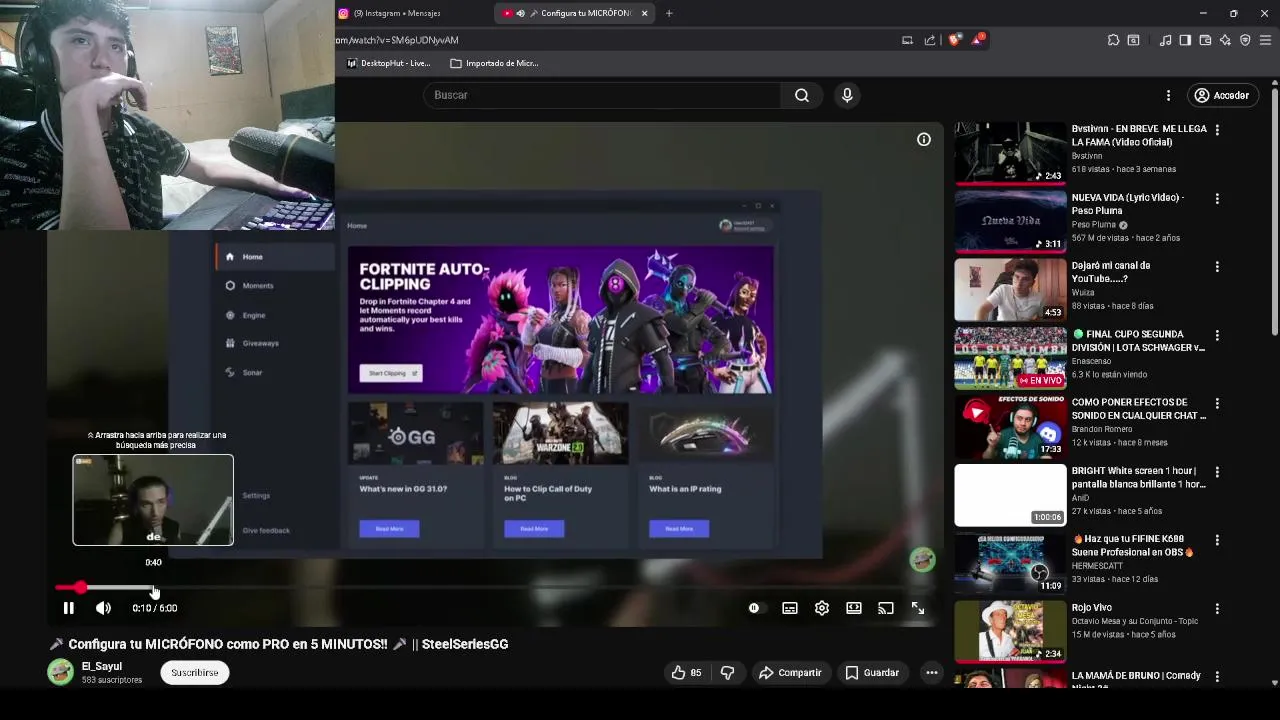Open options for BRIGHT White screen video
The height and width of the screenshot is (720, 1280).
coord(1217,472)
